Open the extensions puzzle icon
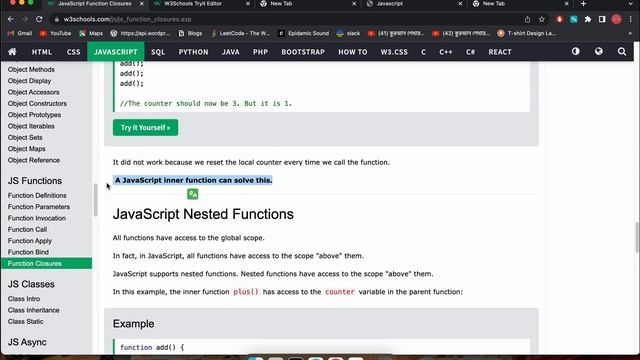Viewport: 640px width, 360px height. click(x=588, y=19)
